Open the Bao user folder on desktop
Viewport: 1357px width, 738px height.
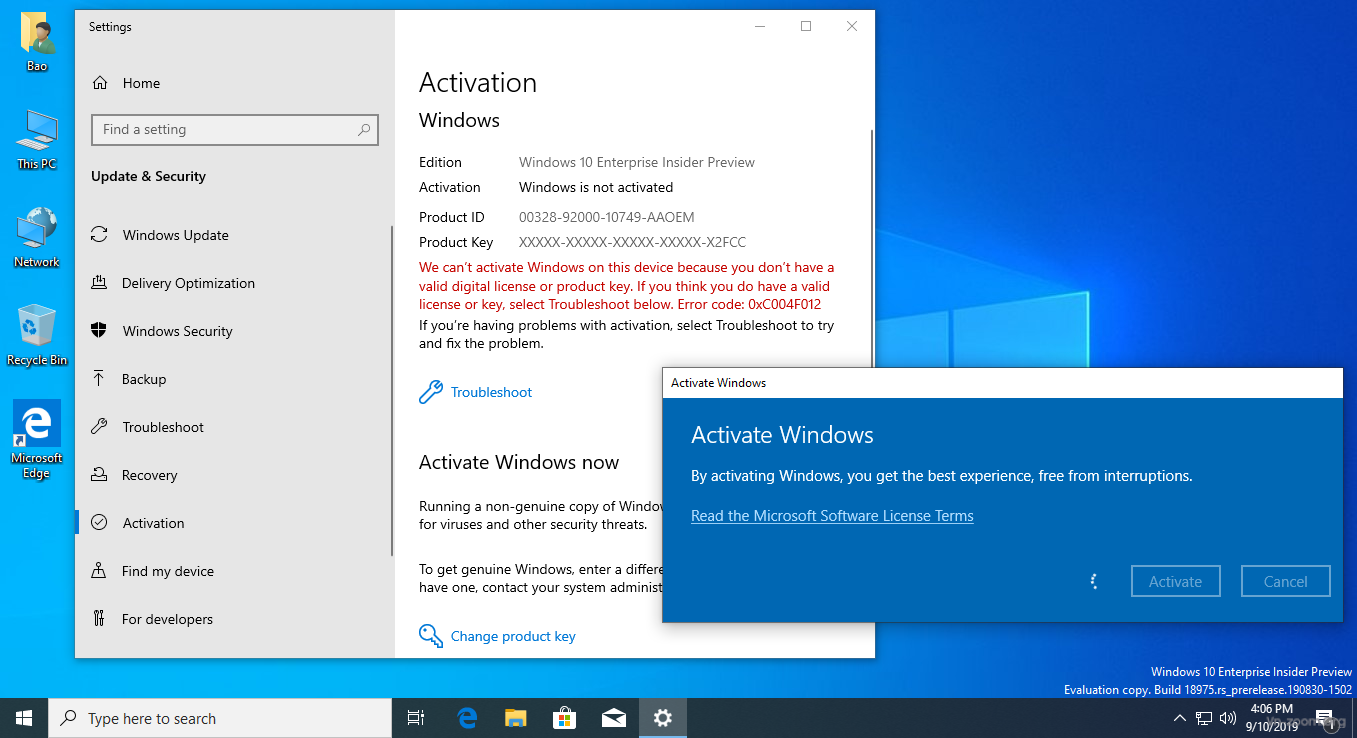click(37, 42)
